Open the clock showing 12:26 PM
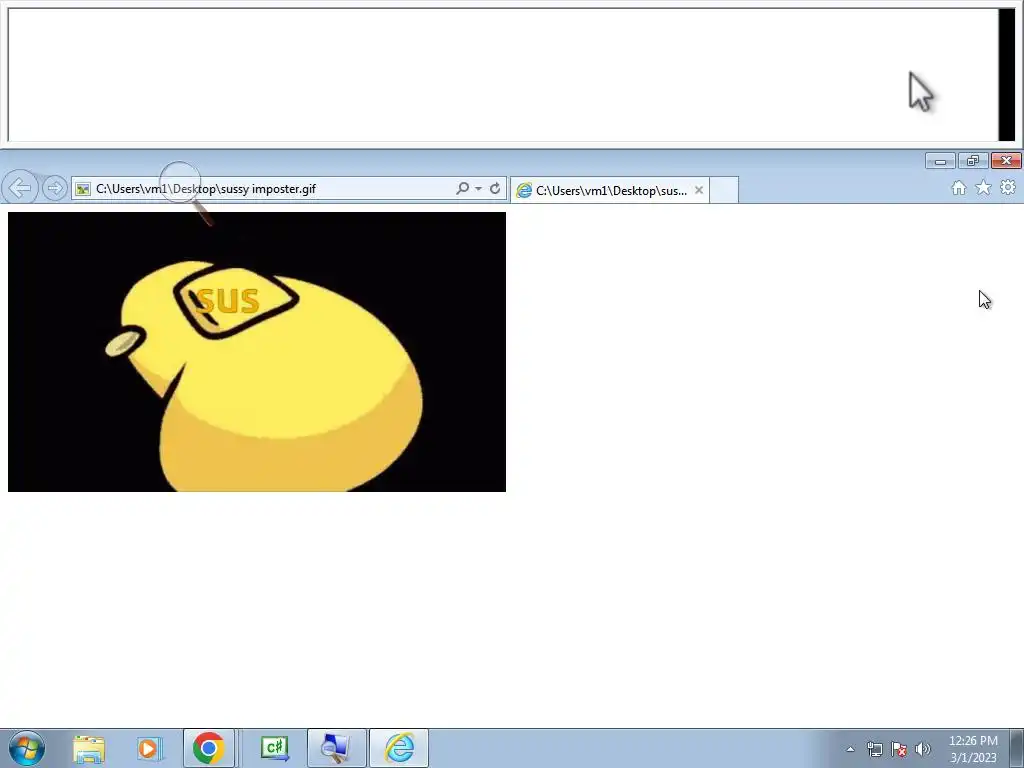 click(973, 749)
